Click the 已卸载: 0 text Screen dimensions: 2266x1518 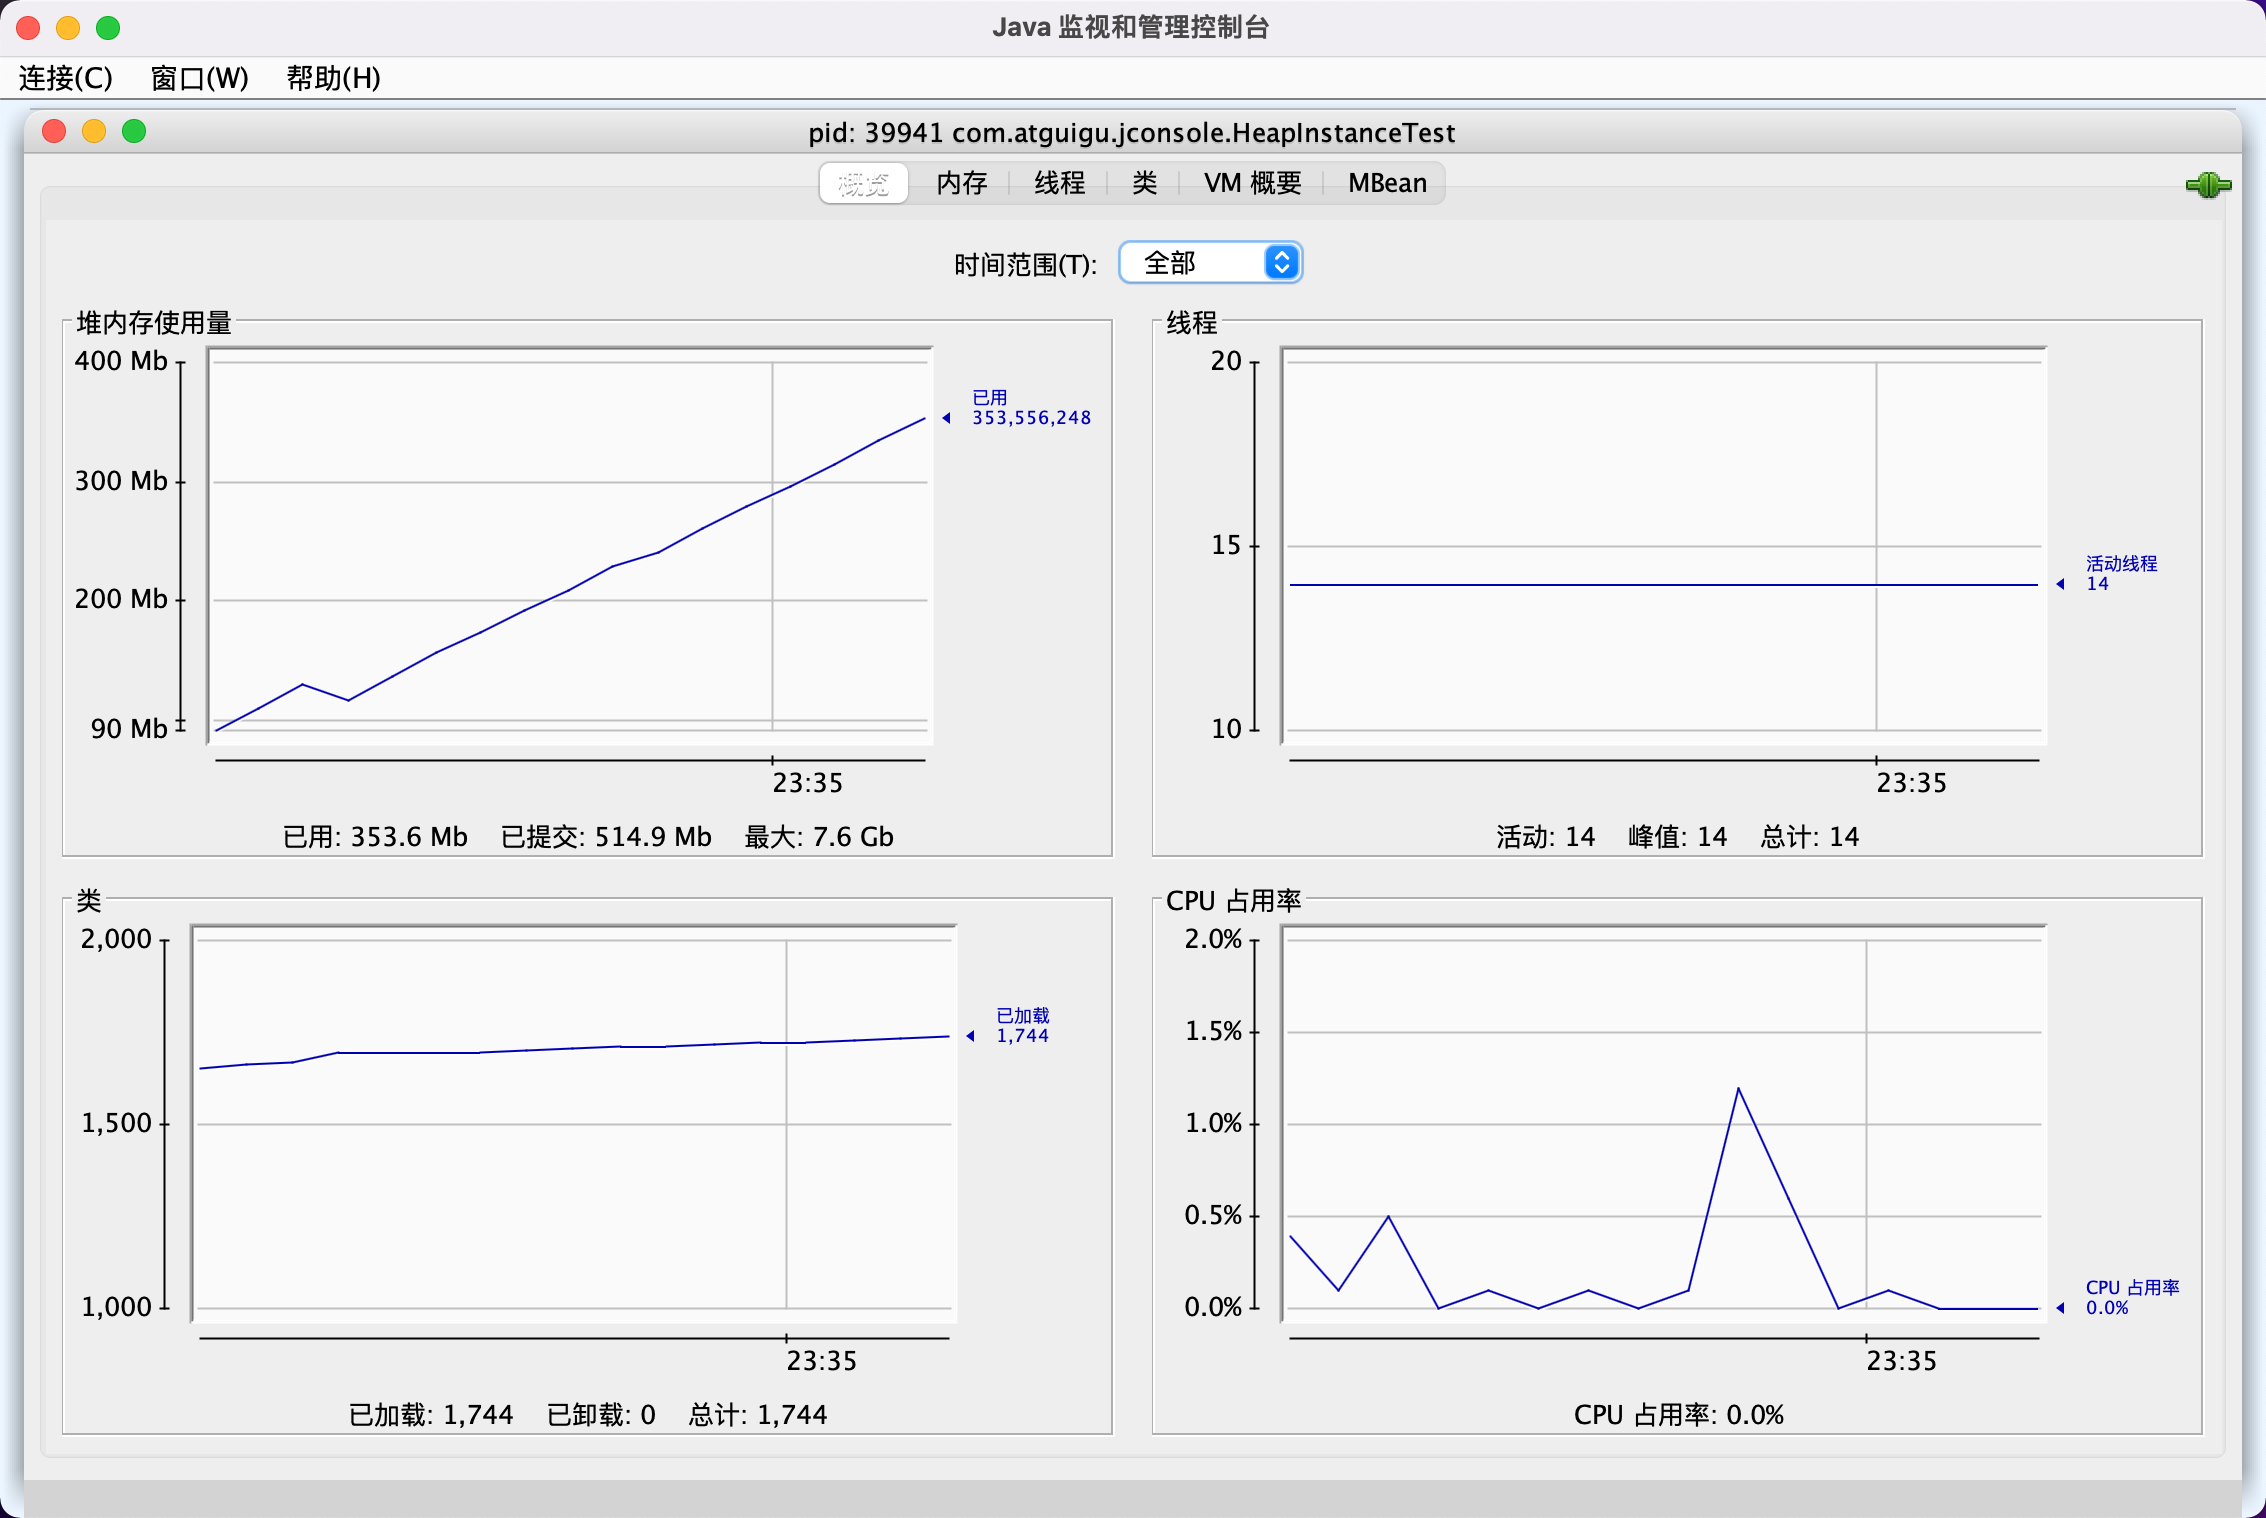click(x=601, y=1415)
